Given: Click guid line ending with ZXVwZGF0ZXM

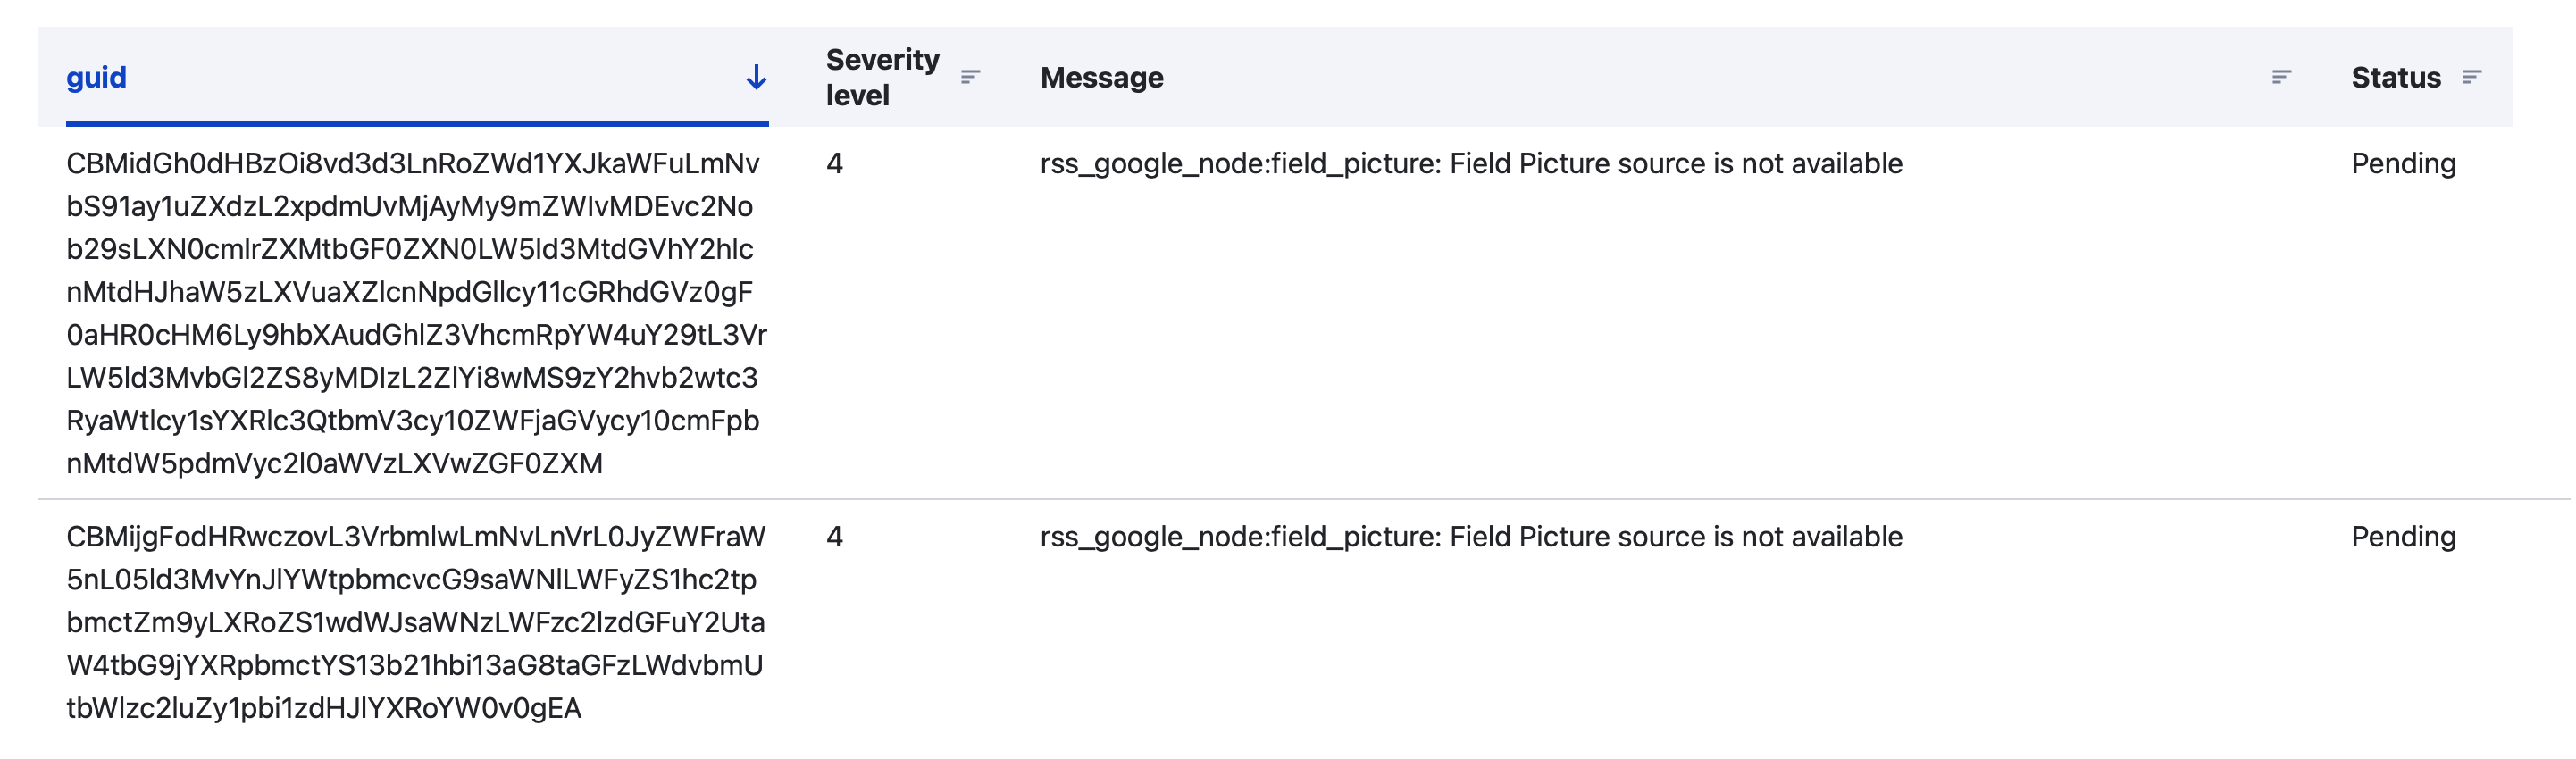Looking at the screenshot, I should pyautogui.click(x=334, y=463).
